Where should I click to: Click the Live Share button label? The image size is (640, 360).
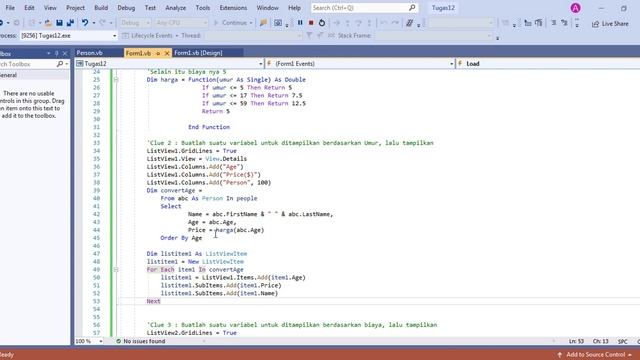[615, 24]
